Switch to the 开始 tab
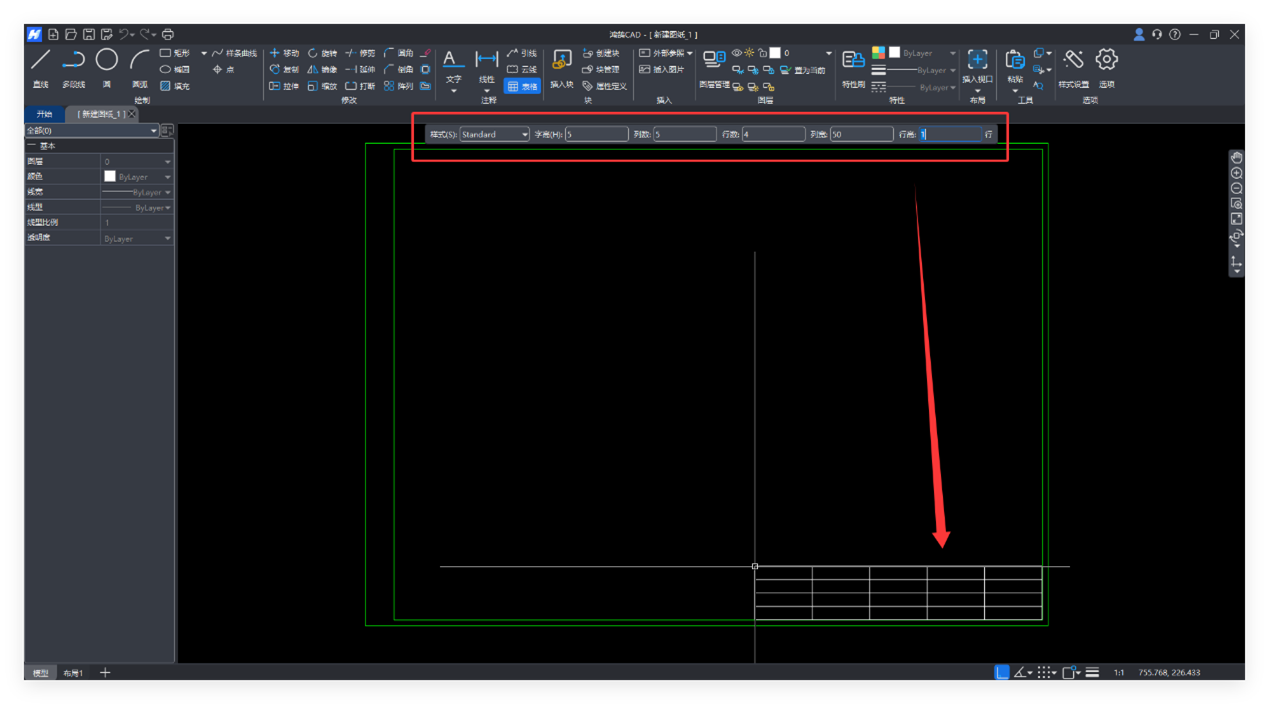The width and height of the screenshot is (1269, 704). point(44,114)
